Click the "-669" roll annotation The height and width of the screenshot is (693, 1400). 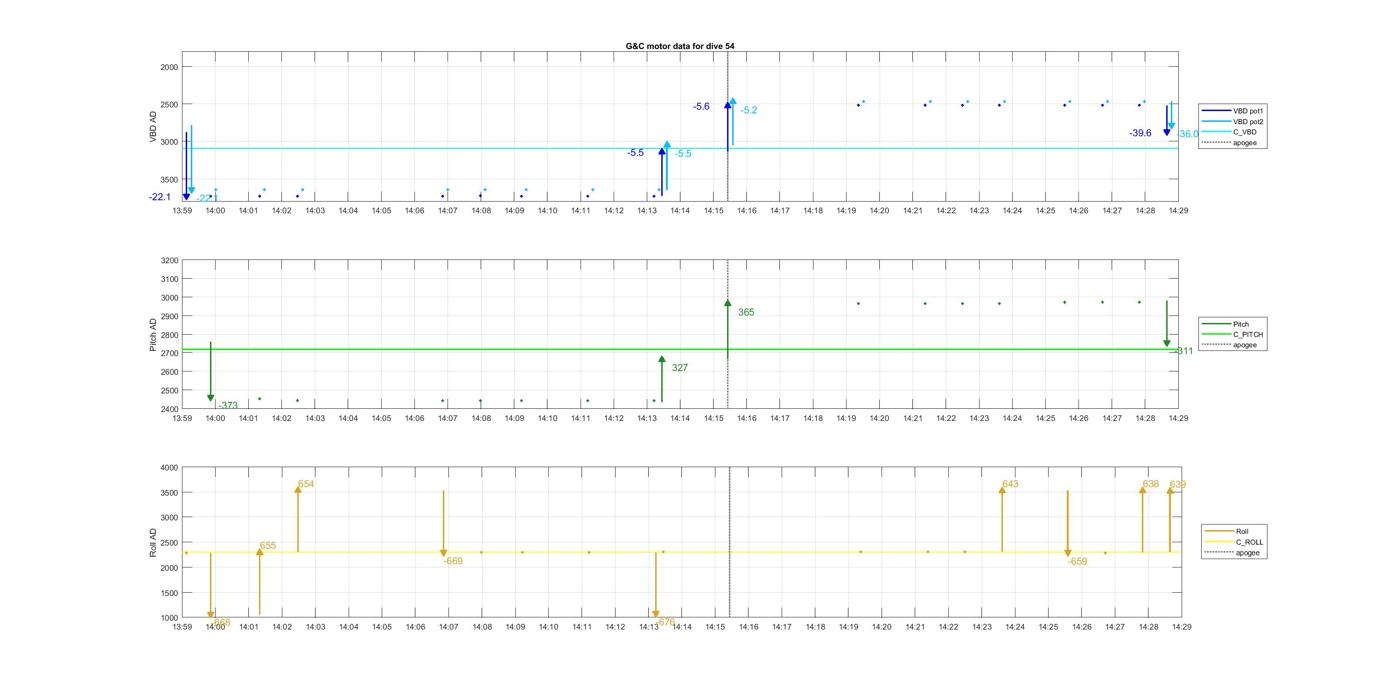tap(453, 561)
